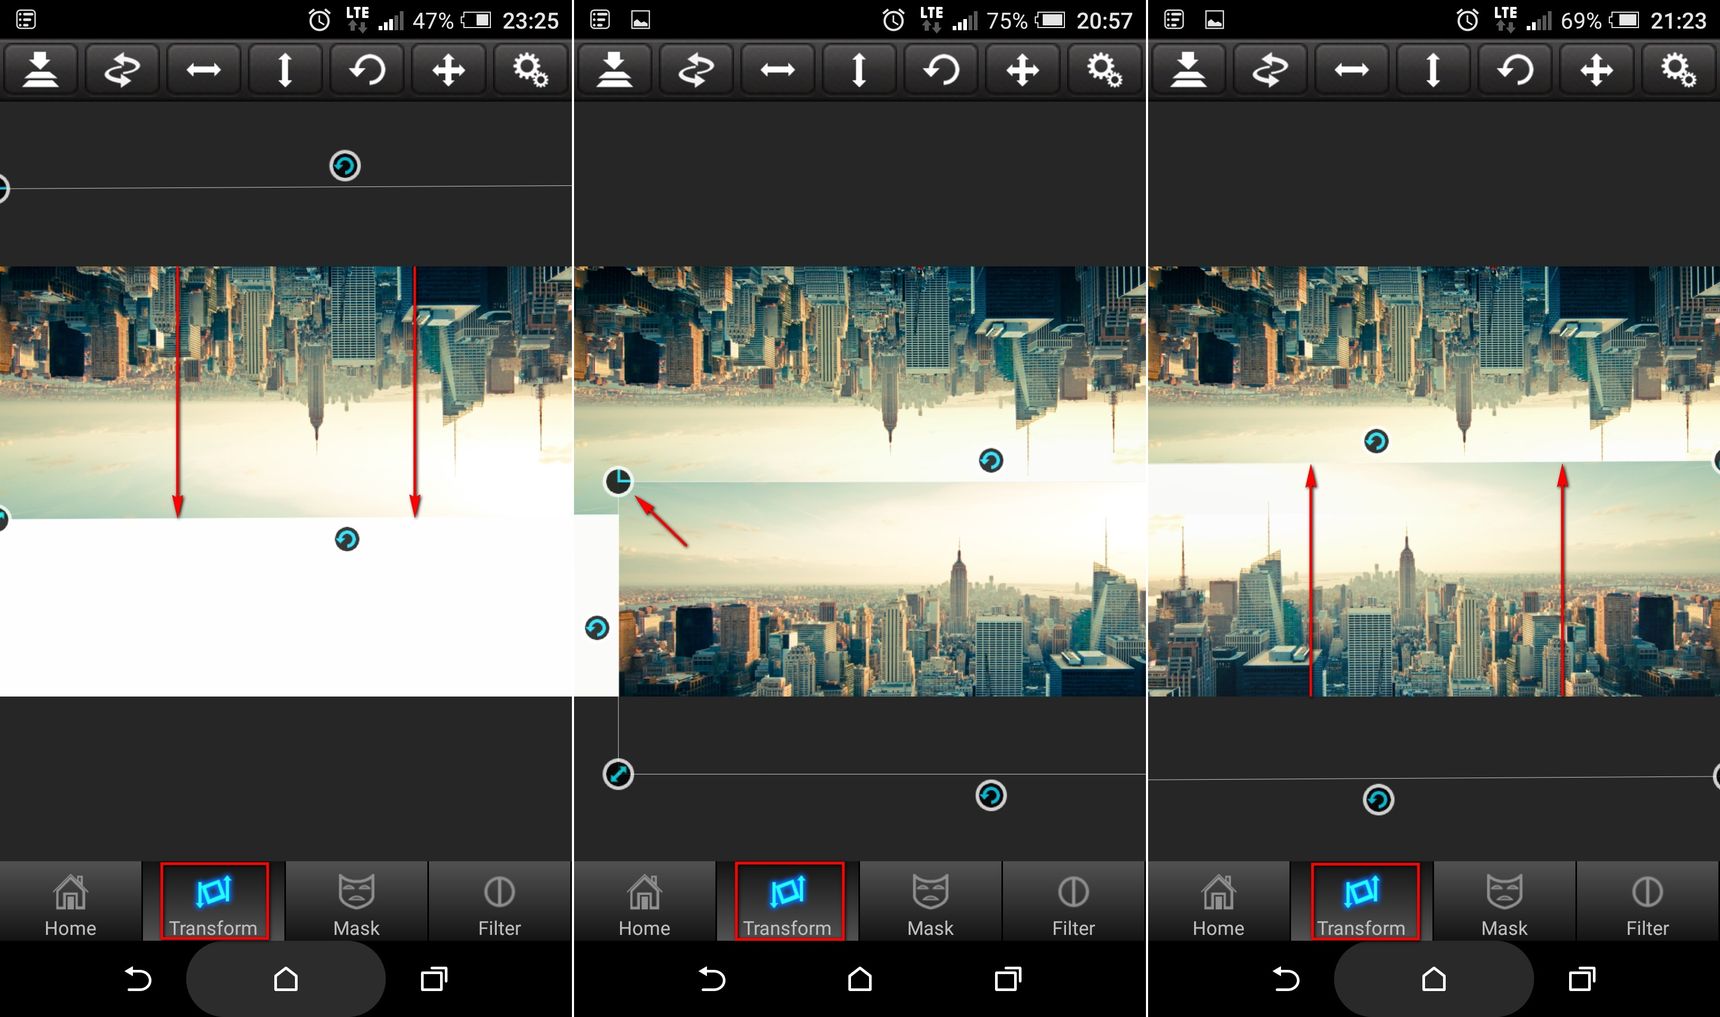
Task: Tap the move cross icon in the 20:57 screen
Action: coord(1023,70)
